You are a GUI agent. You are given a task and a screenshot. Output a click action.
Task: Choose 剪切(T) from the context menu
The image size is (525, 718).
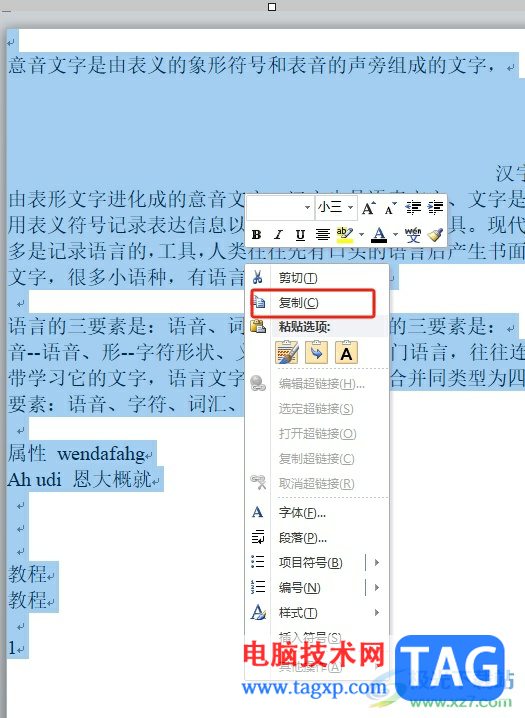(317, 277)
